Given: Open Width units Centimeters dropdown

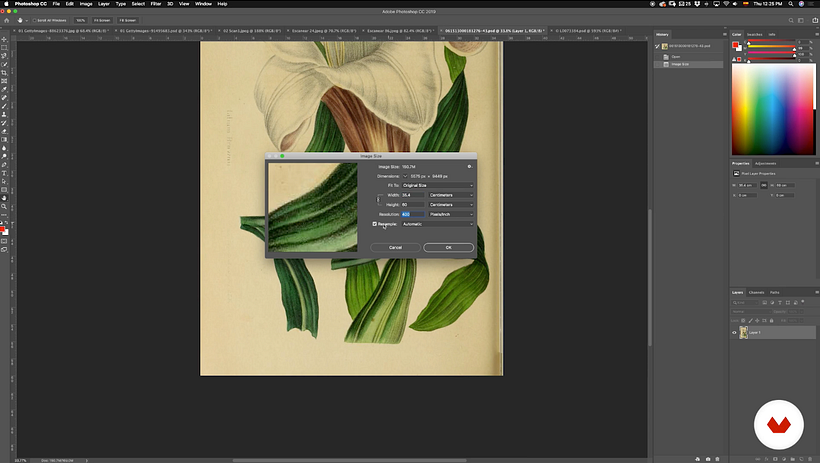Looking at the screenshot, I should tap(451, 195).
